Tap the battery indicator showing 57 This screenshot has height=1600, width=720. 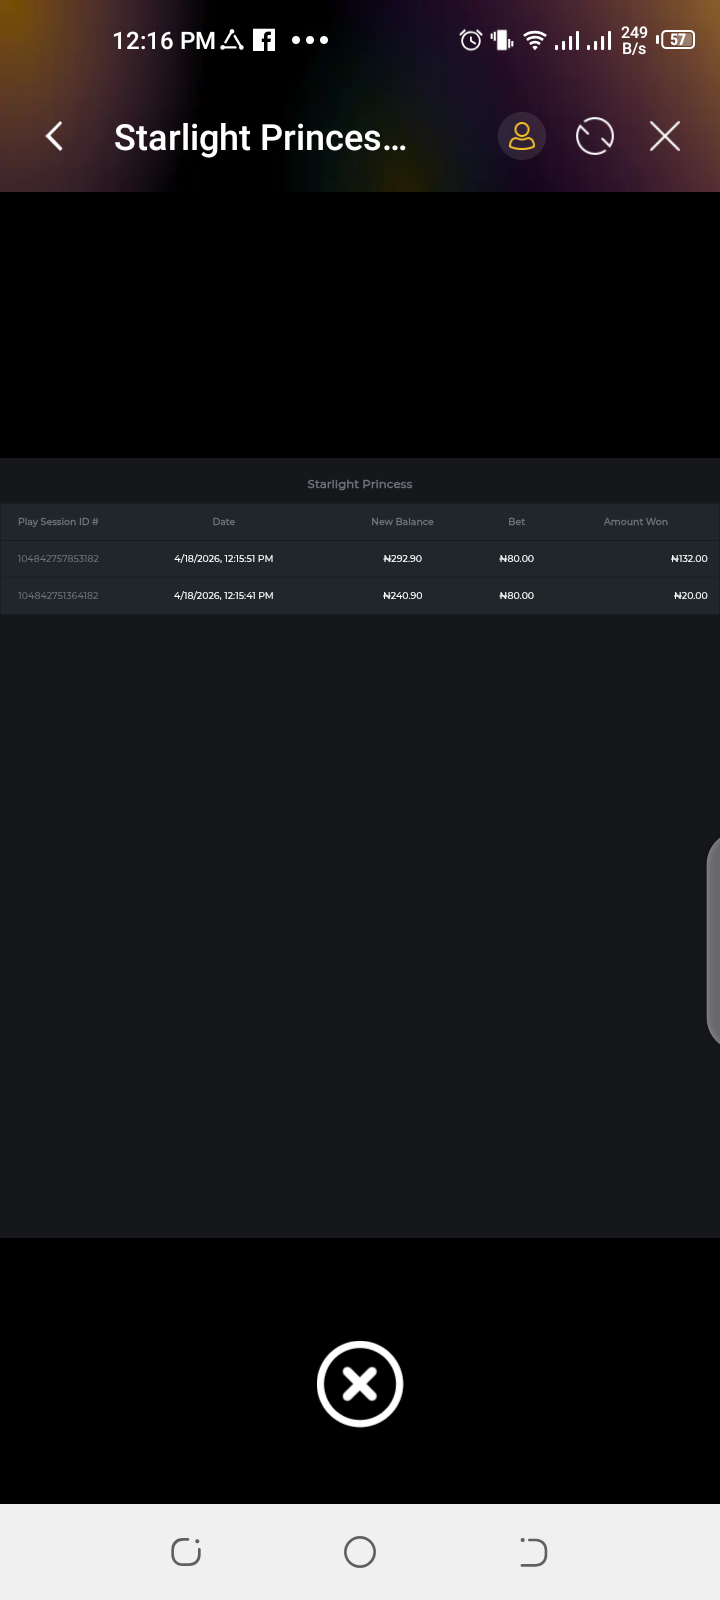[676, 40]
